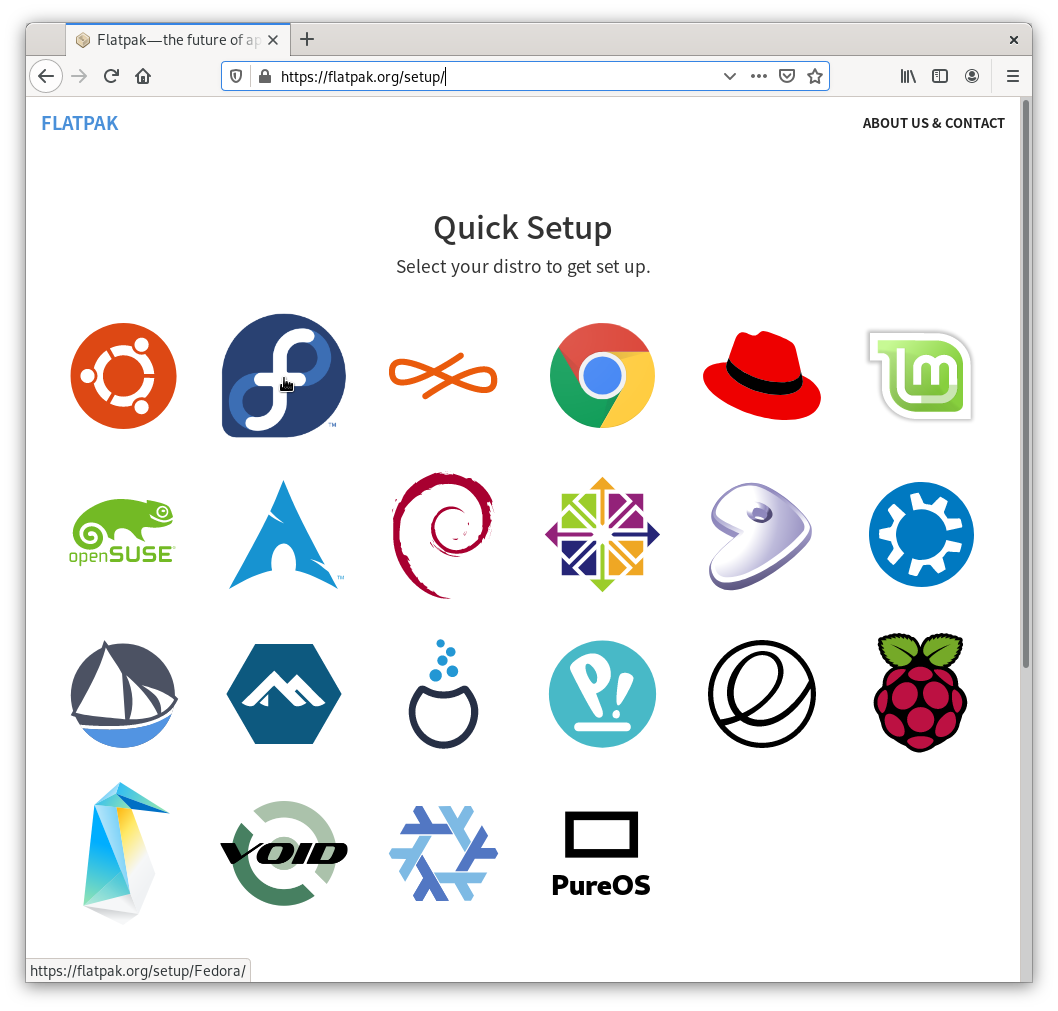
Task: Open the Library view
Action: pos(908,76)
